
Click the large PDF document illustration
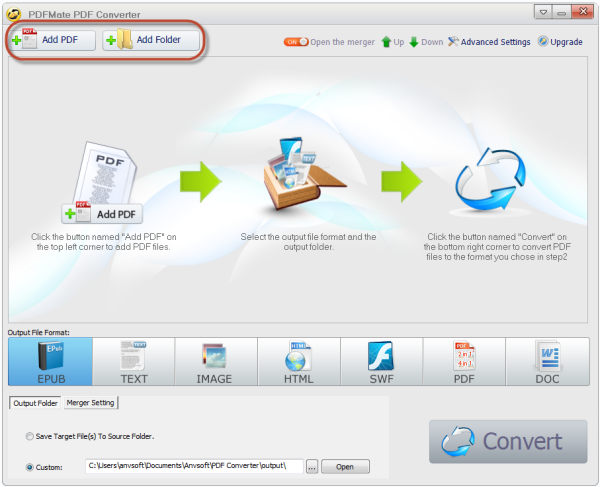pyautogui.click(x=105, y=173)
